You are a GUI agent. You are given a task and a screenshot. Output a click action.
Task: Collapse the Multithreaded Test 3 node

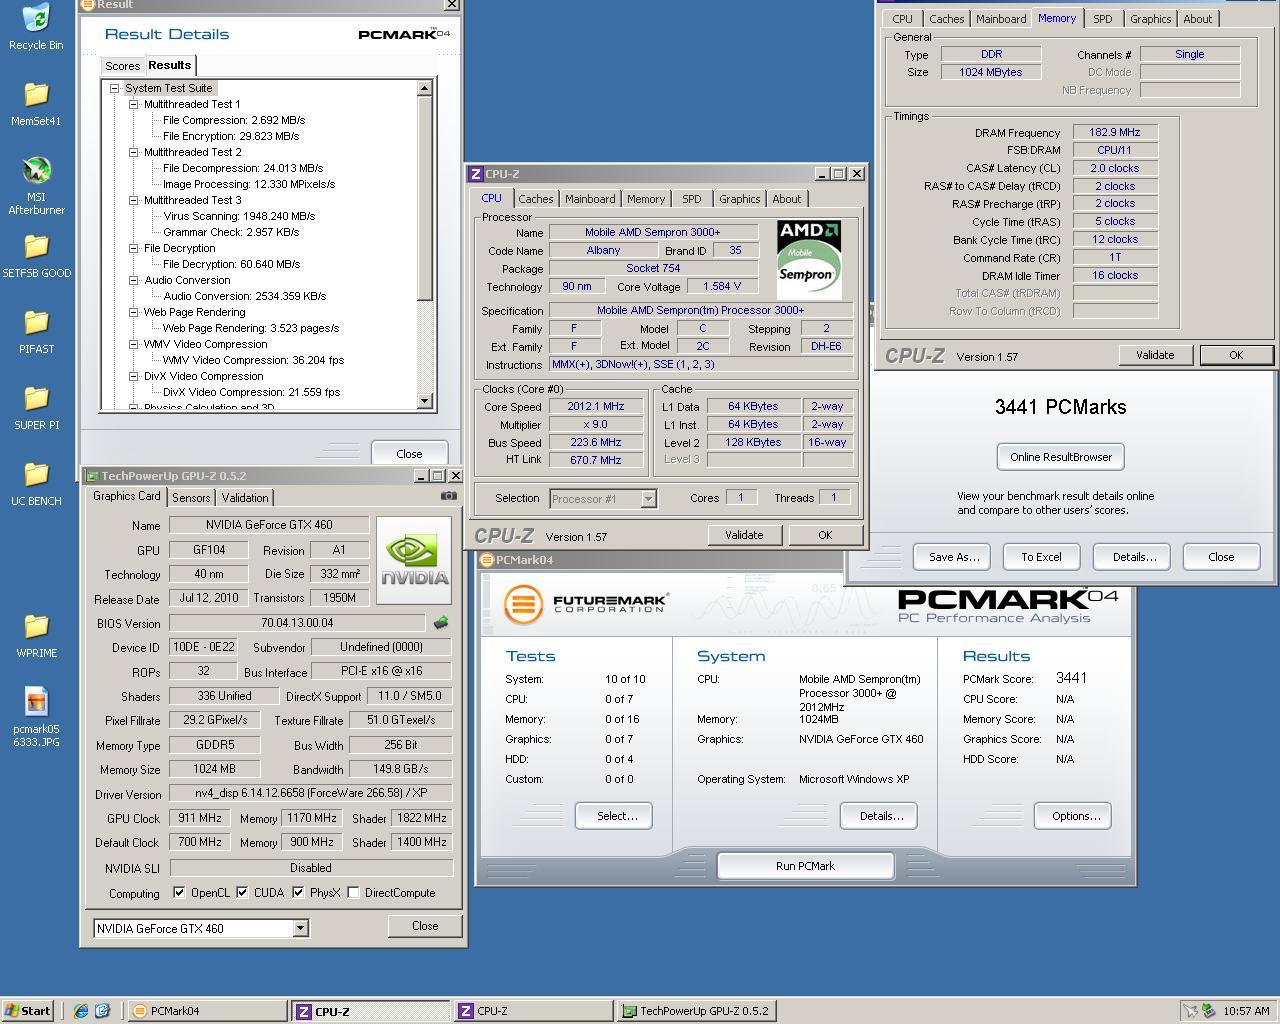coord(133,200)
